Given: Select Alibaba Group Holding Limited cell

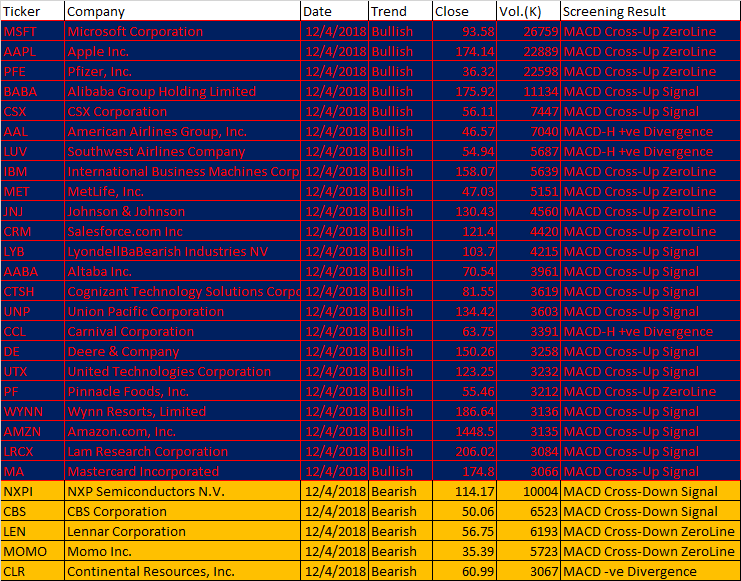Looking at the screenshot, I should coord(182,91).
